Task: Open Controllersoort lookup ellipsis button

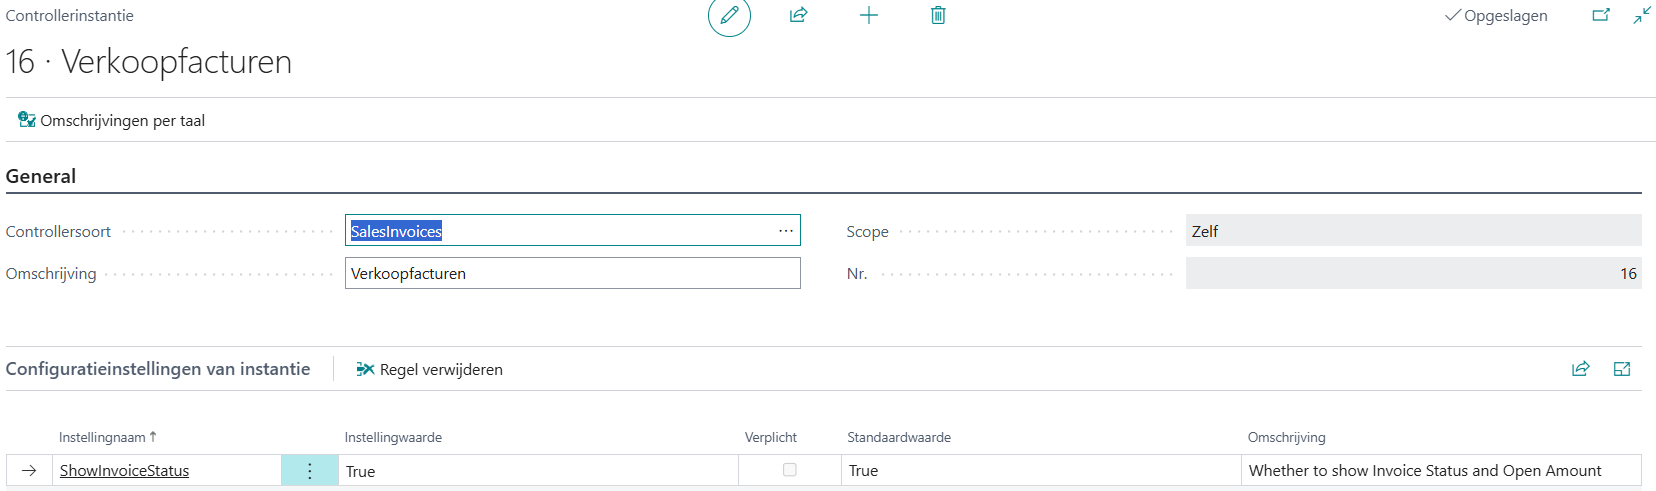Action: 786,231
